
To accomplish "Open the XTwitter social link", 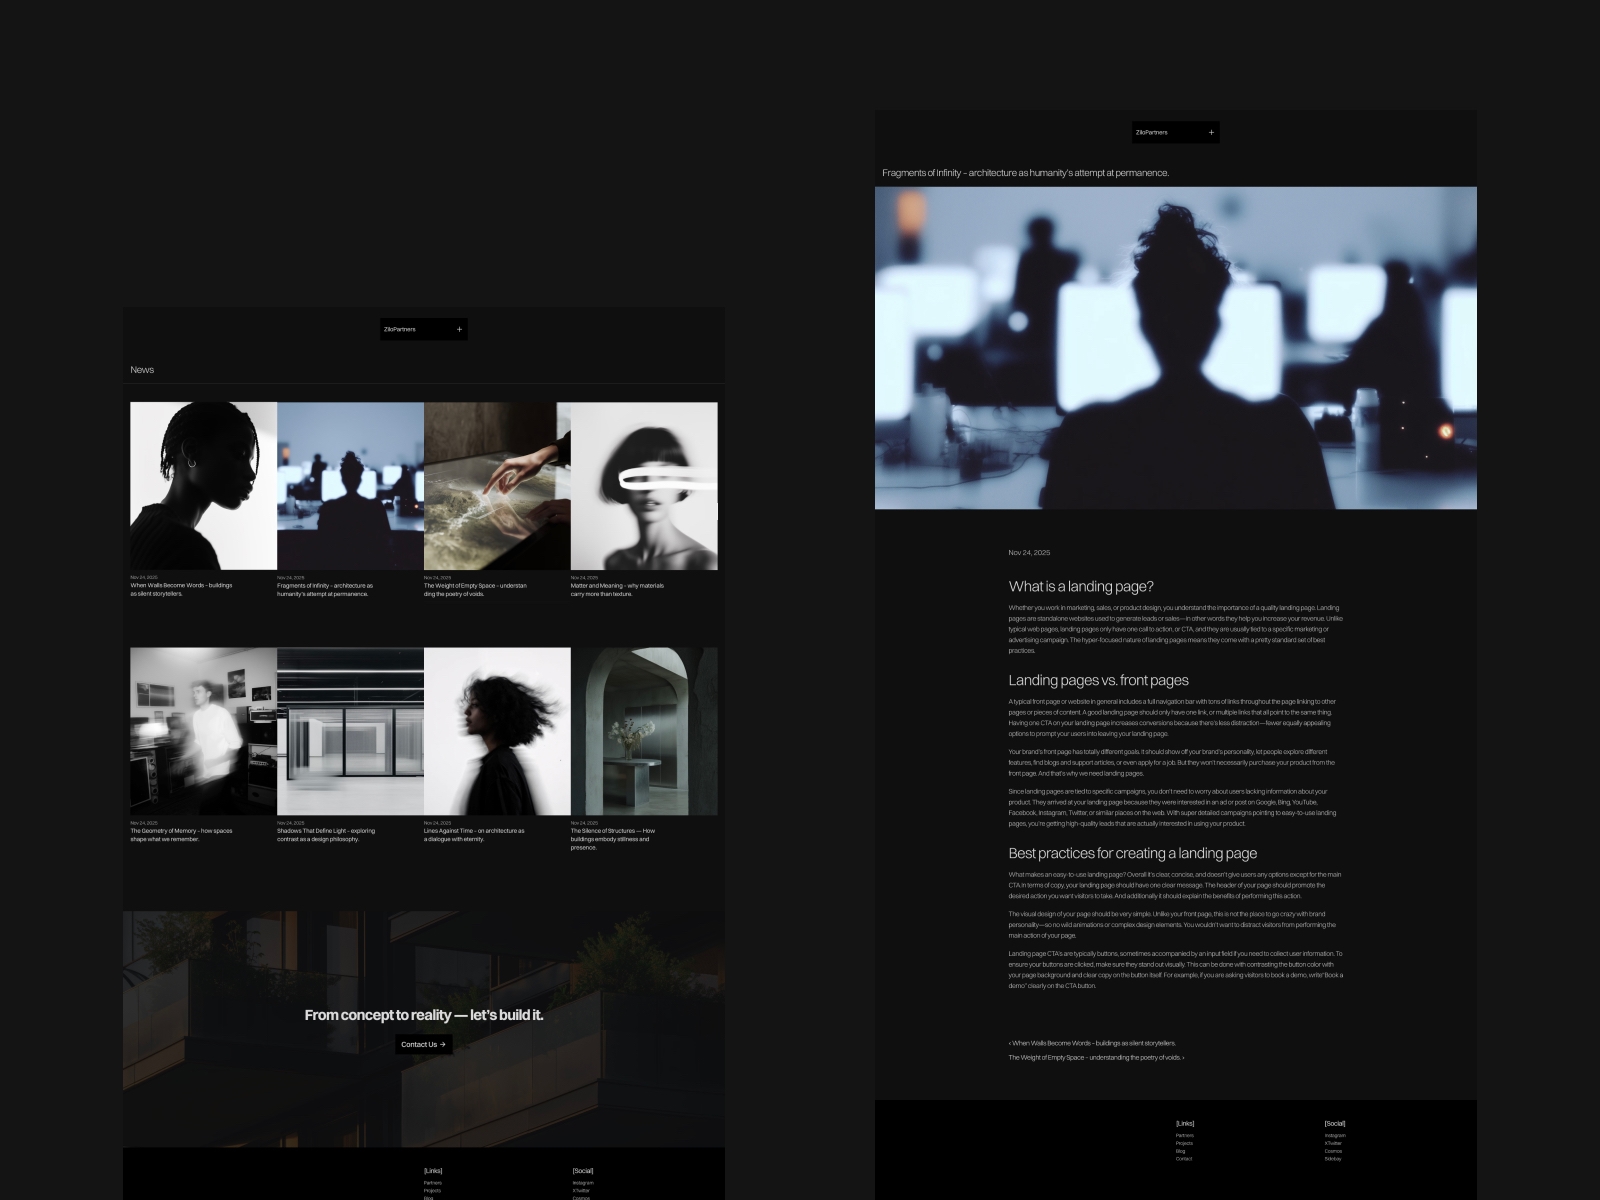I will (x=1333, y=1144).
